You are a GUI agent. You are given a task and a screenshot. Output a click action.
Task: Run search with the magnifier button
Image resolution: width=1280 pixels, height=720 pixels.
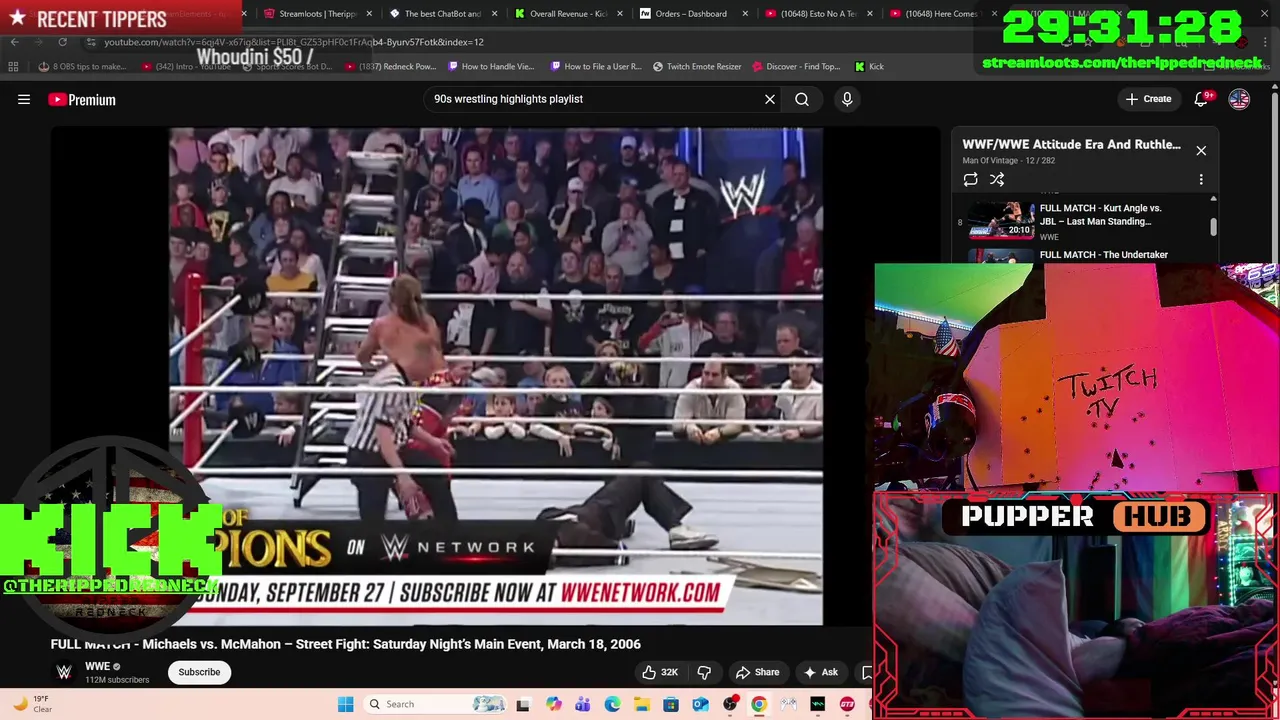[x=802, y=99]
